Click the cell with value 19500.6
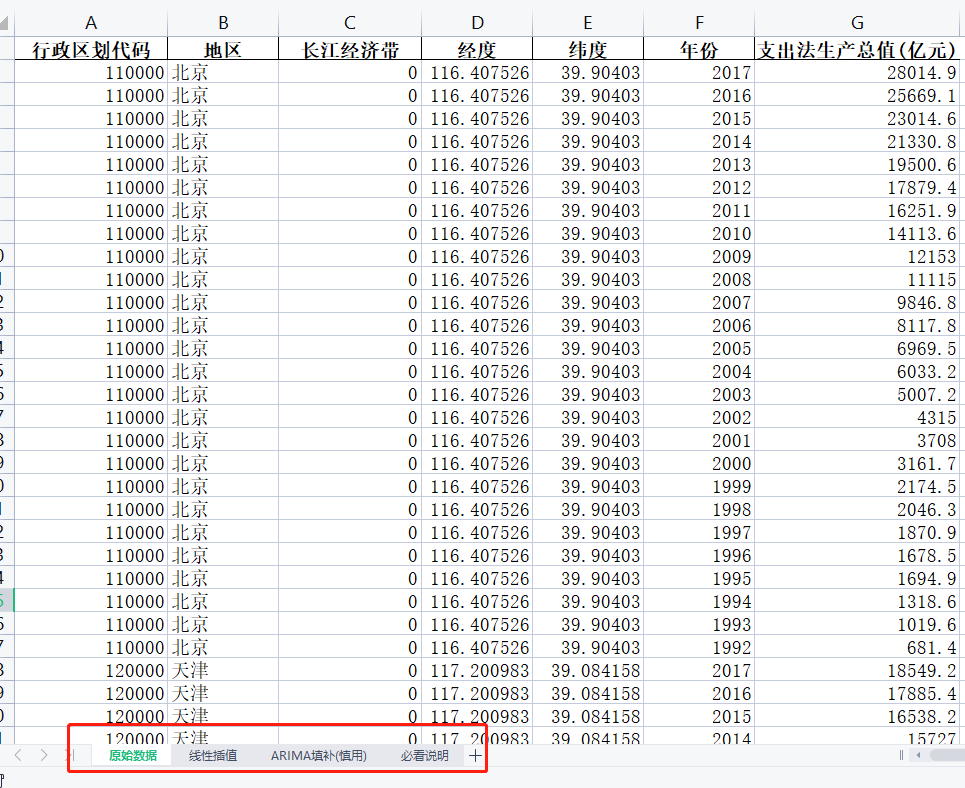Image resolution: width=965 pixels, height=788 pixels. point(857,164)
